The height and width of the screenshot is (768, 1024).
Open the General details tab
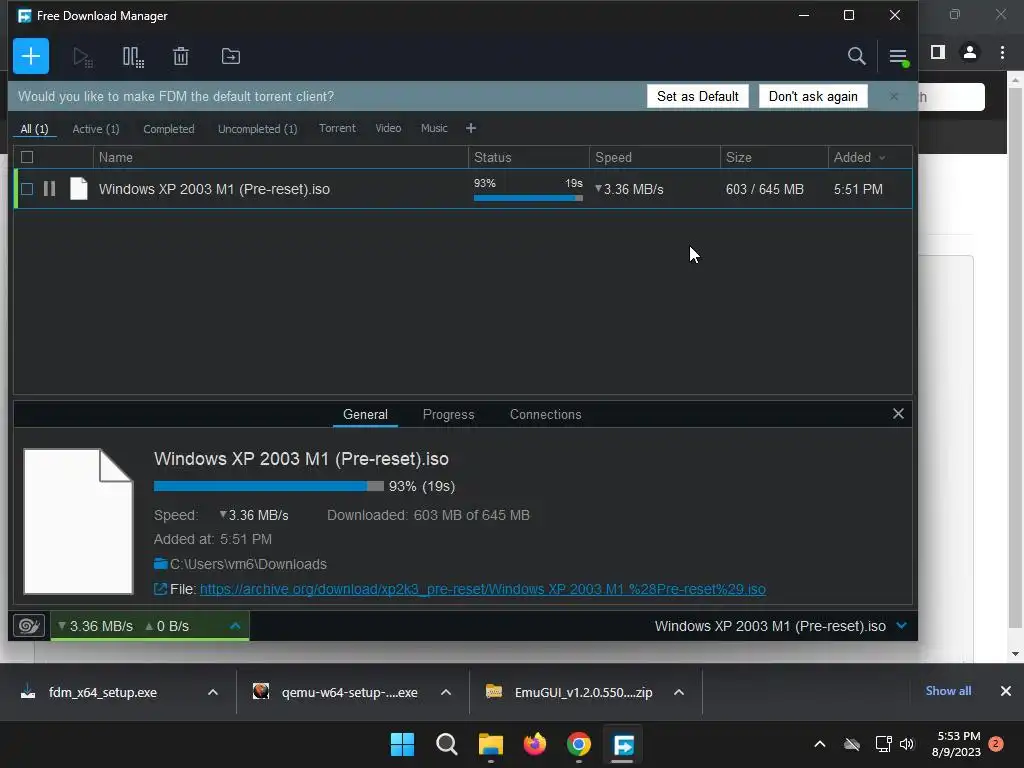click(x=365, y=414)
